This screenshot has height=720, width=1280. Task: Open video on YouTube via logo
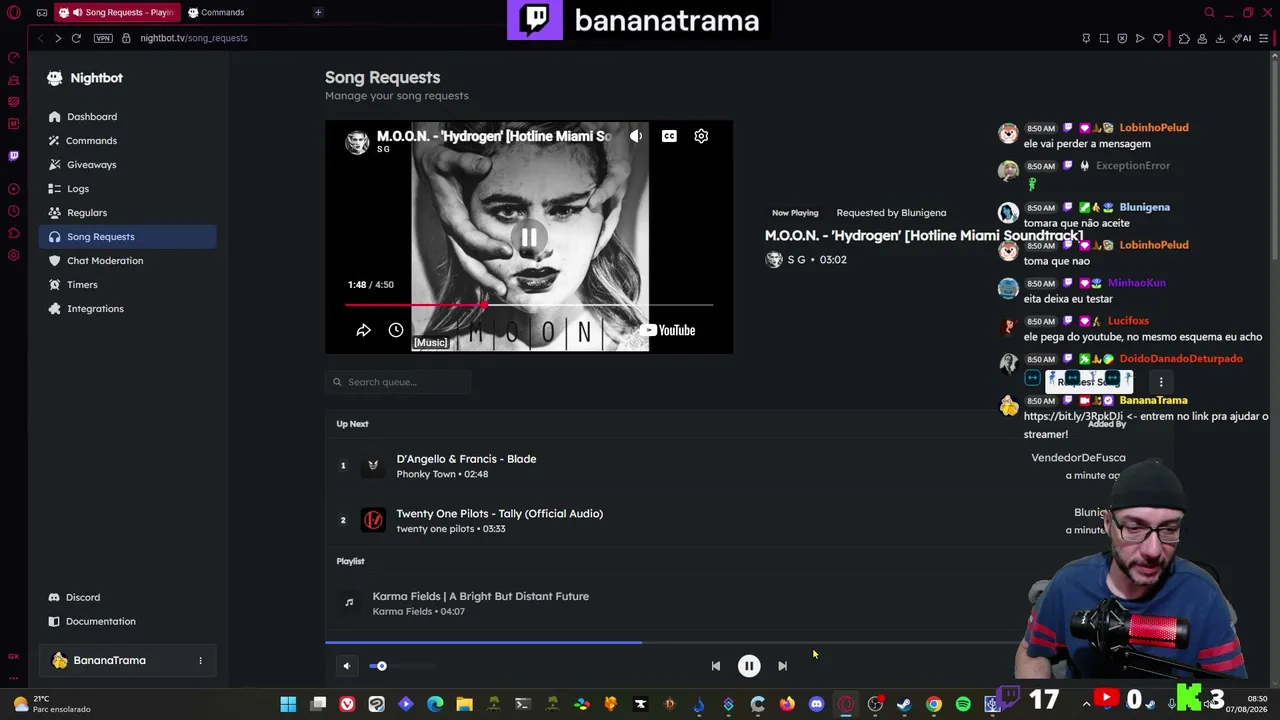click(668, 331)
